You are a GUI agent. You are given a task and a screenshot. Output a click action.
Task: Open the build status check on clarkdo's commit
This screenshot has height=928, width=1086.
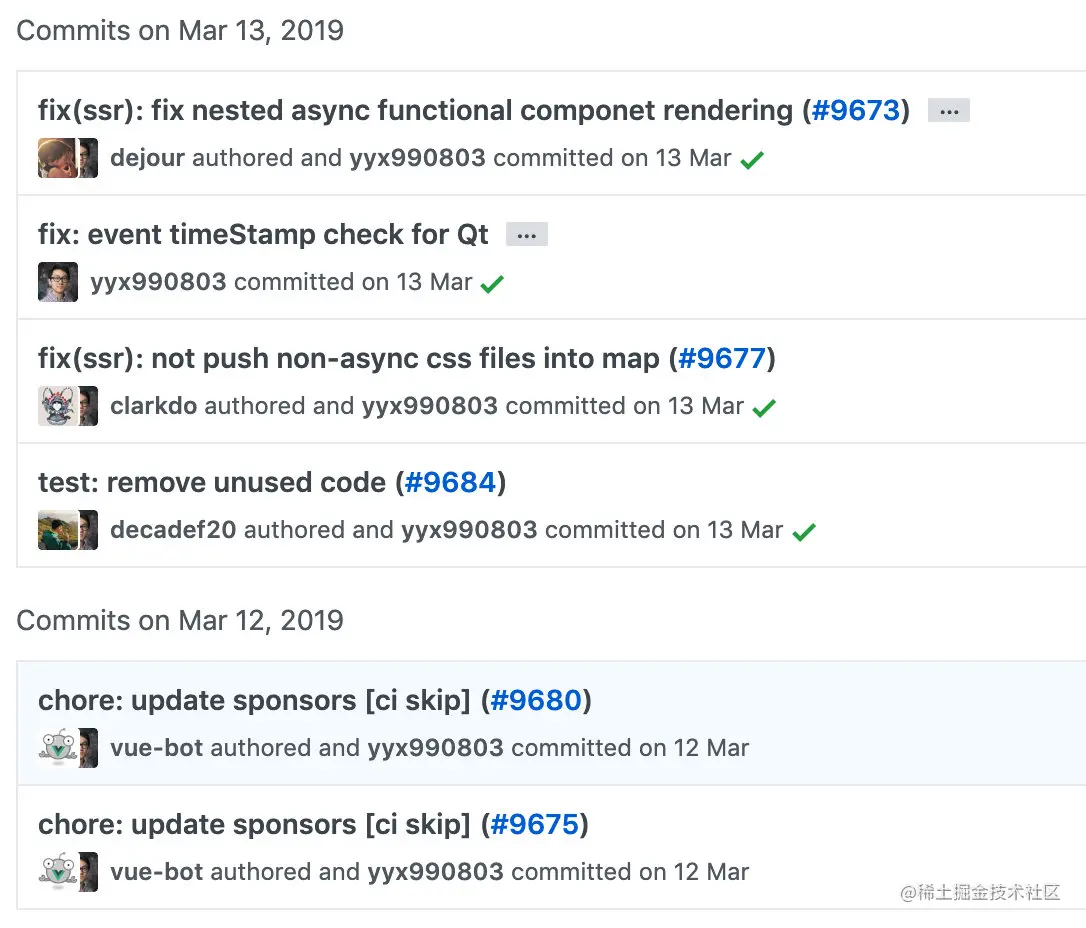765,408
